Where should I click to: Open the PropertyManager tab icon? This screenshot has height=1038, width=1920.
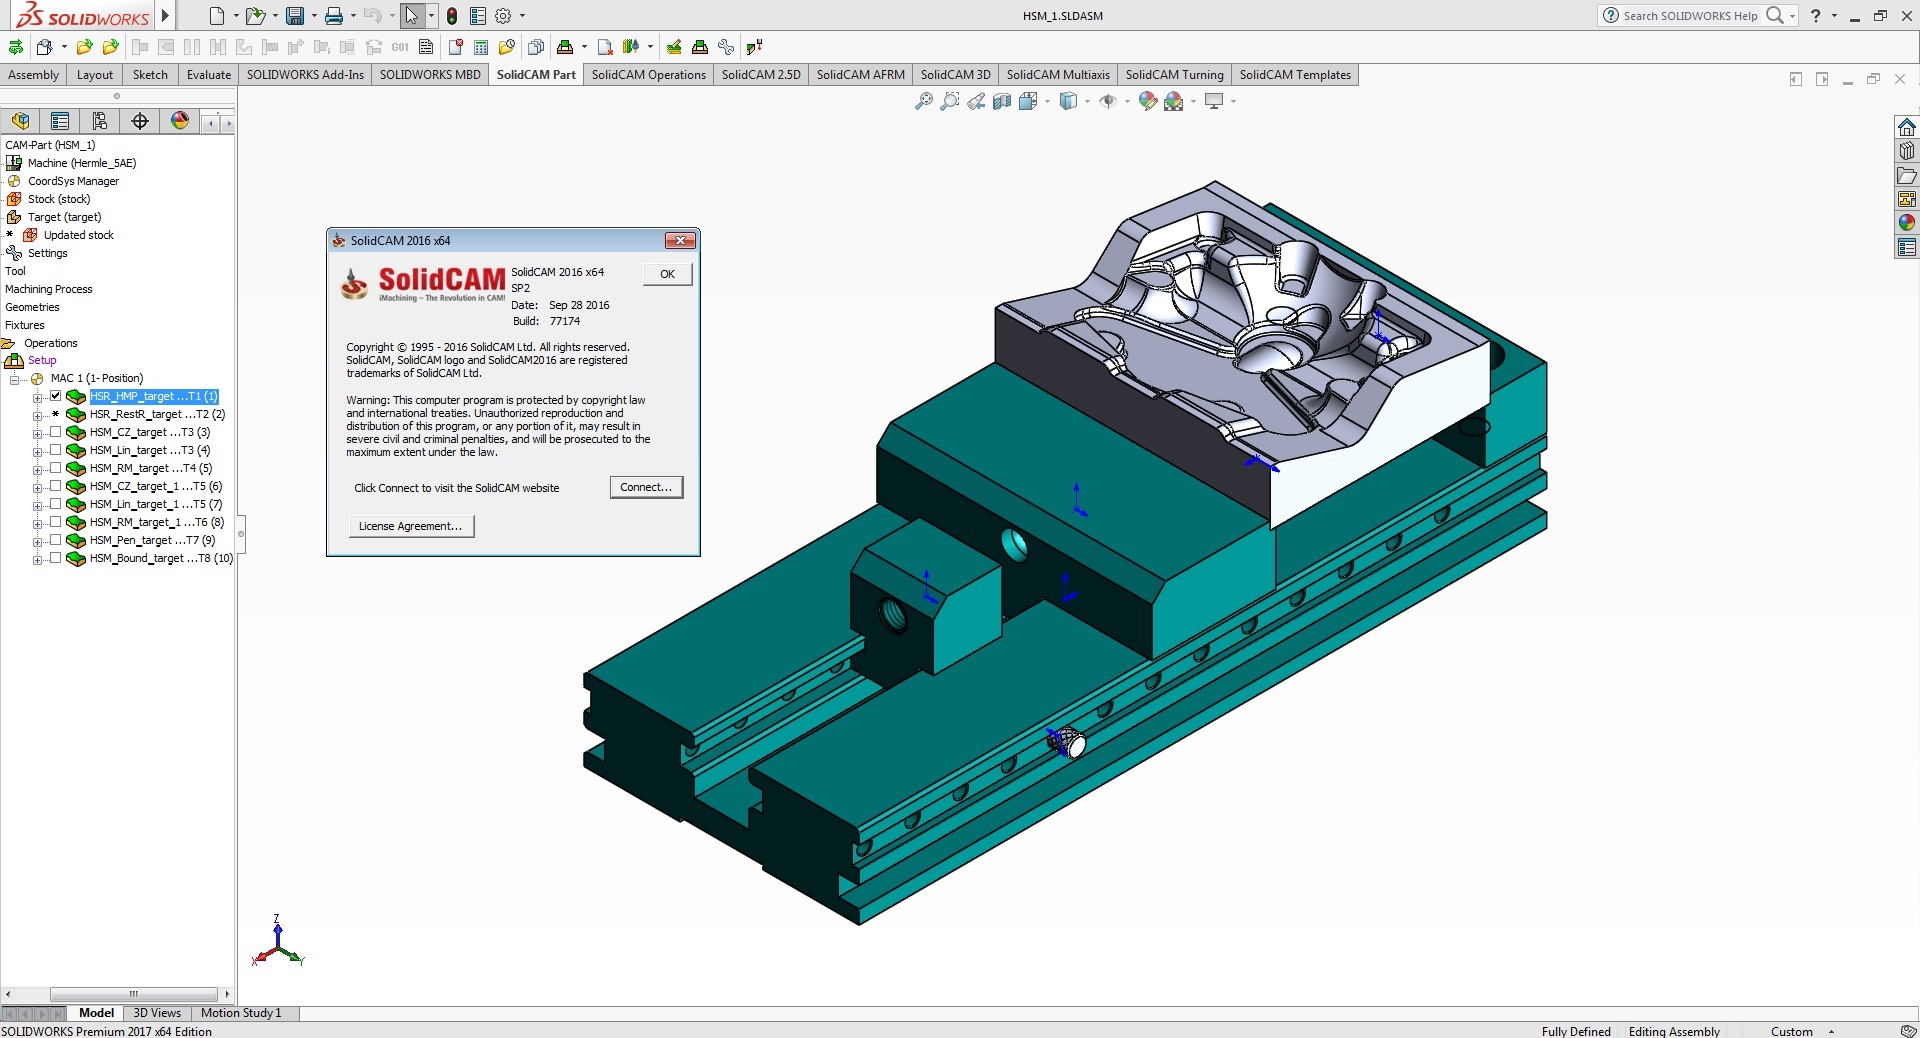click(x=60, y=121)
